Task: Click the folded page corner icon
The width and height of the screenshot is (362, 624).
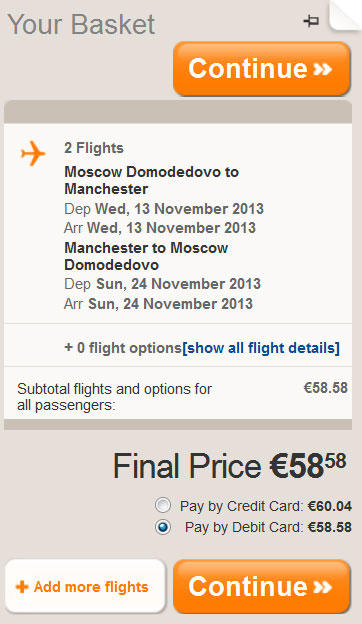Action: [345, 15]
